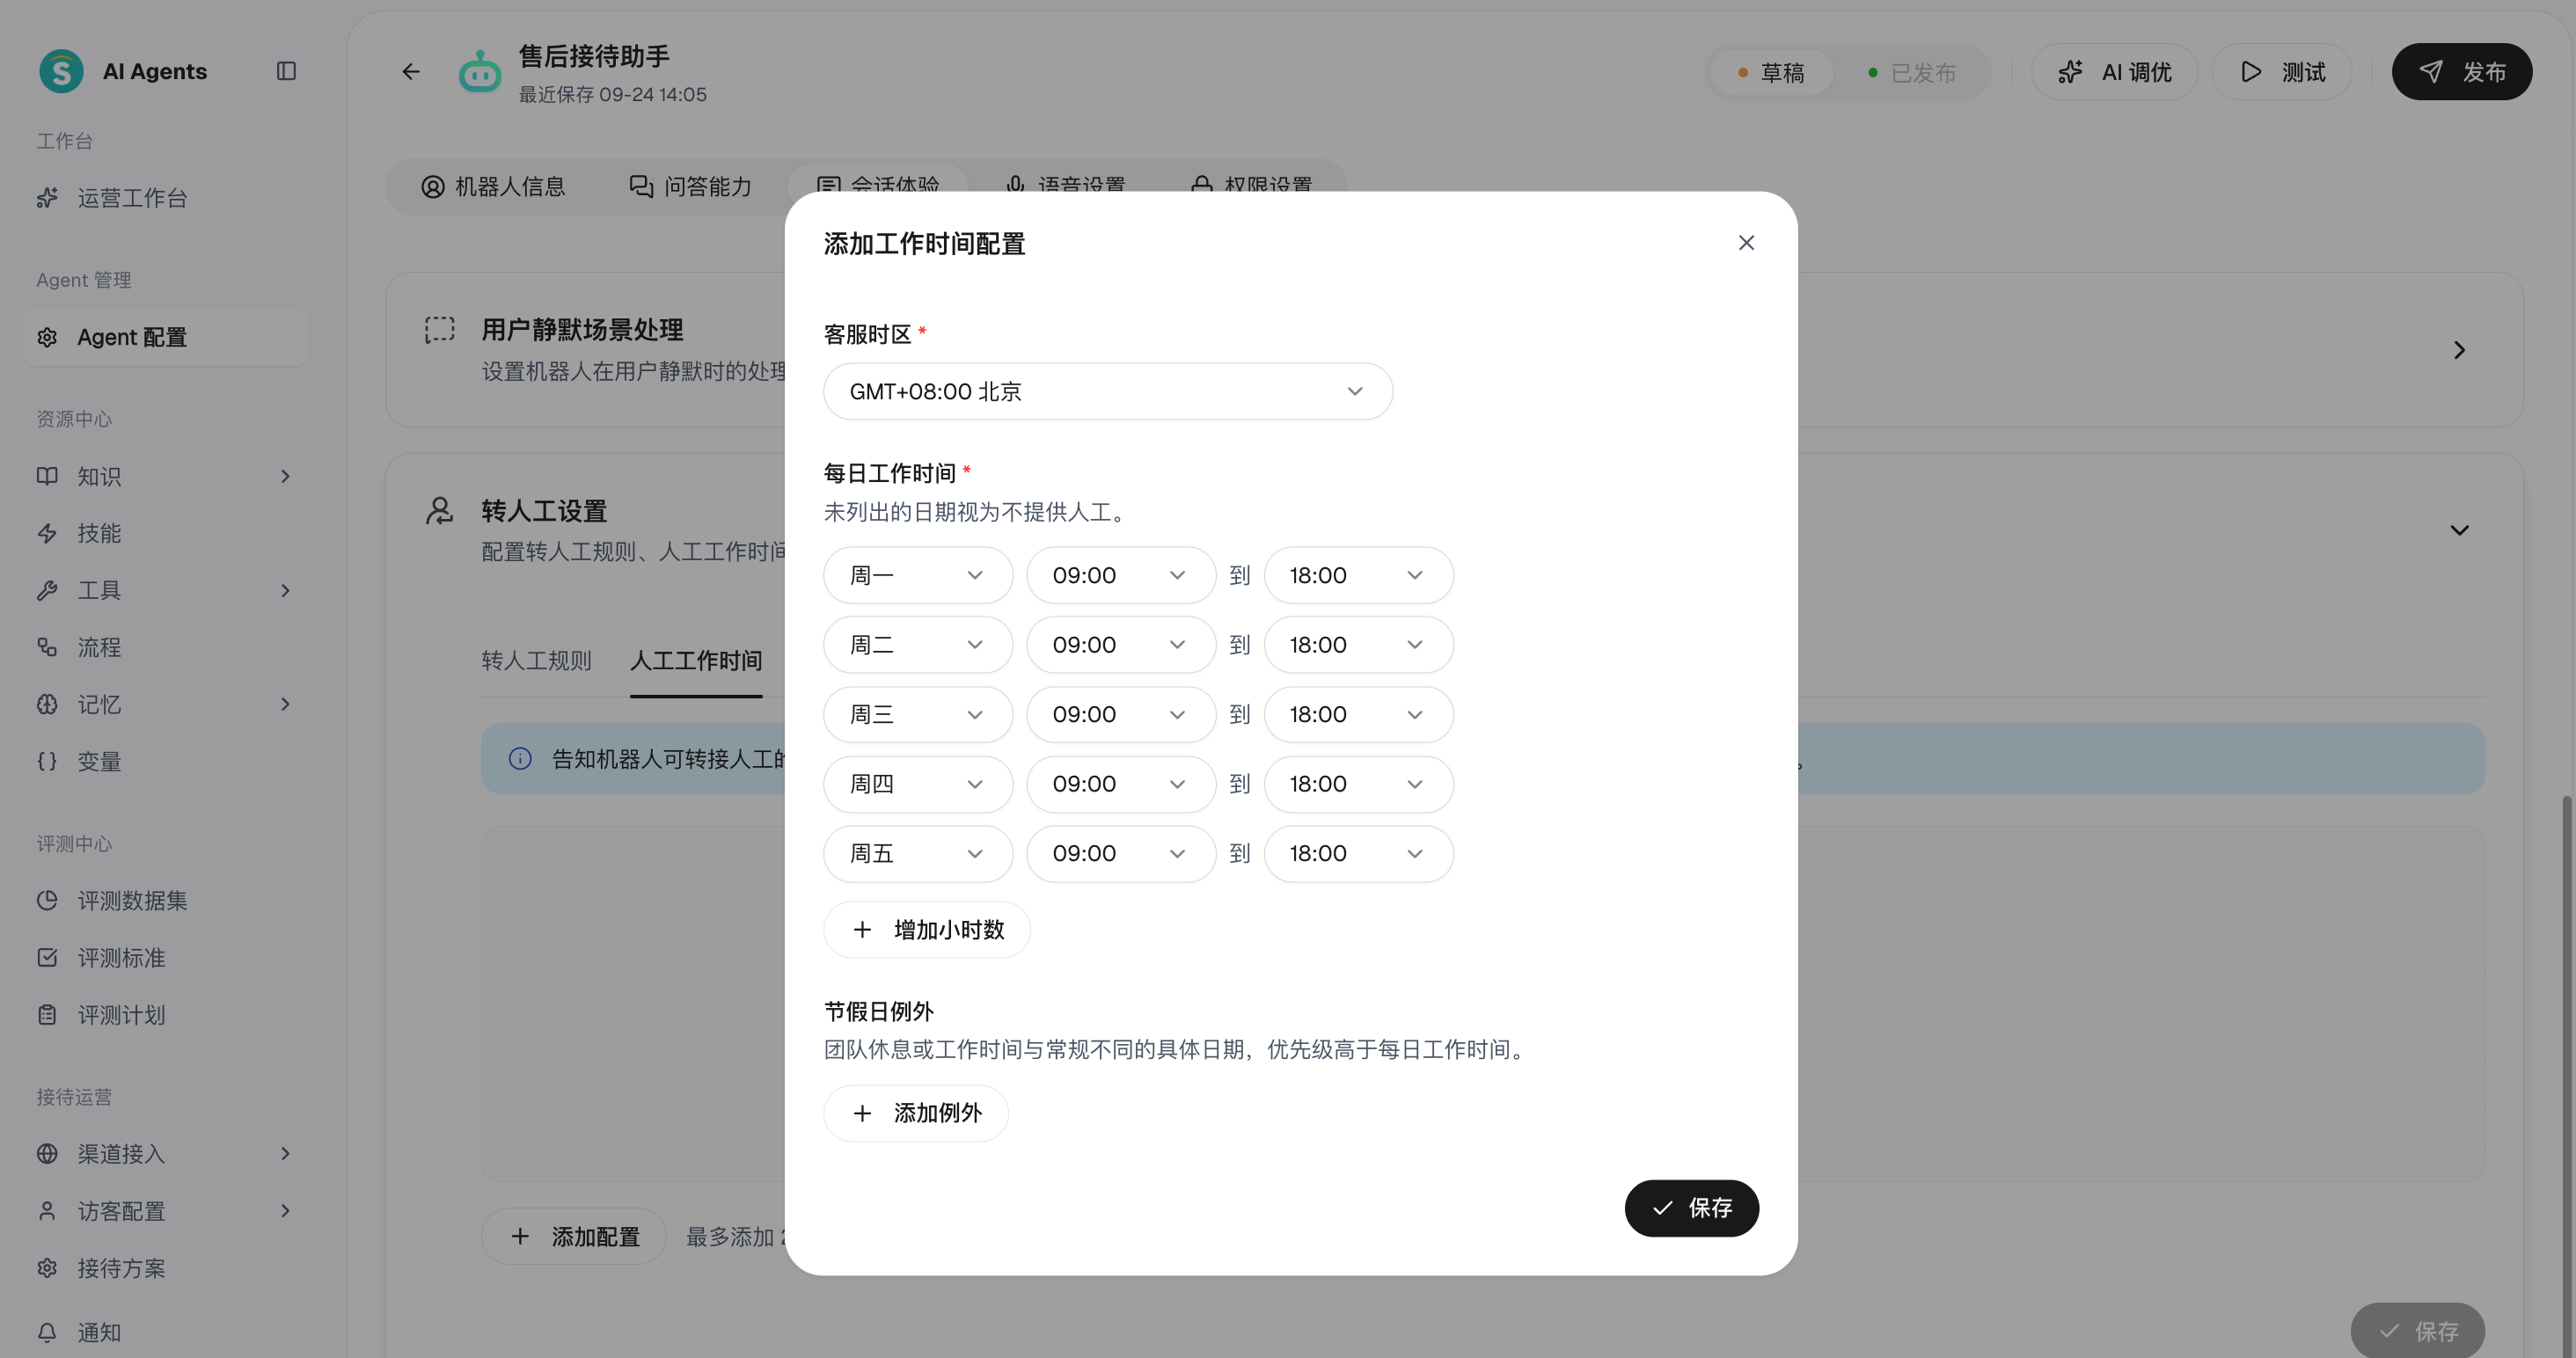Open 技能 in the sidebar
This screenshot has width=2576, height=1358.
166,533
